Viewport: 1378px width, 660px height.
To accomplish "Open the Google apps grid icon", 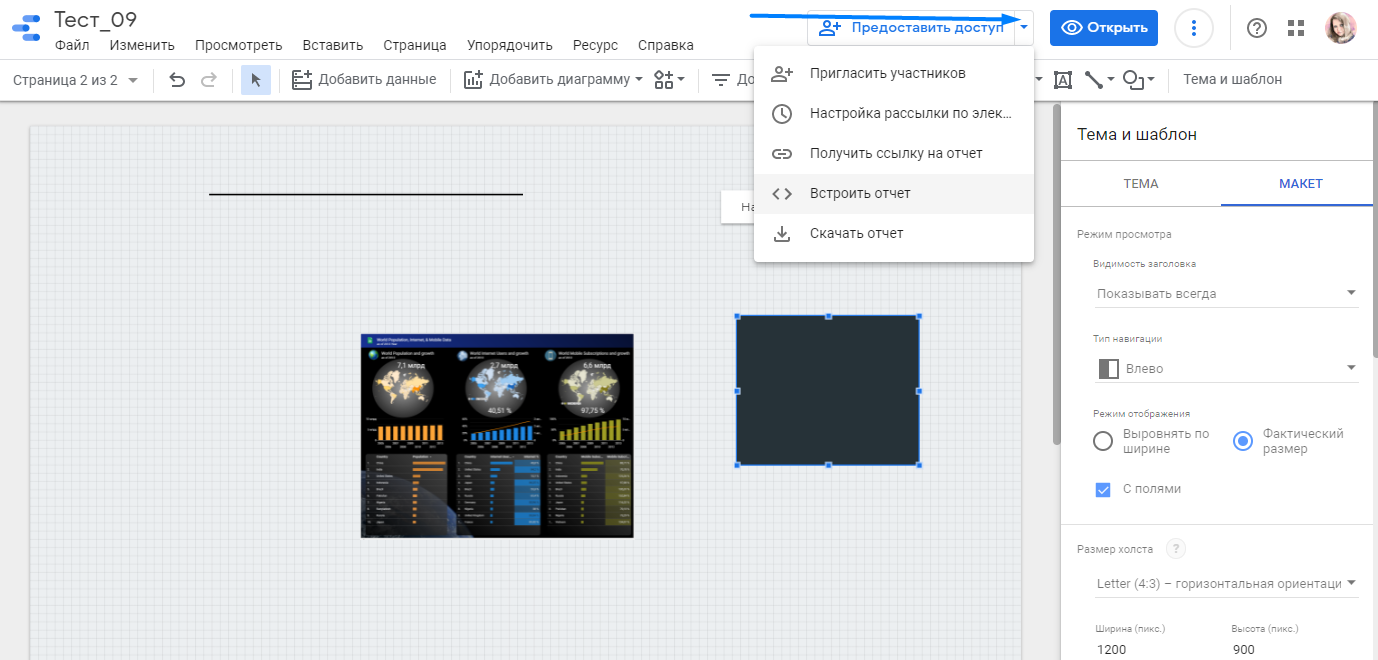I will pos(1296,28).
